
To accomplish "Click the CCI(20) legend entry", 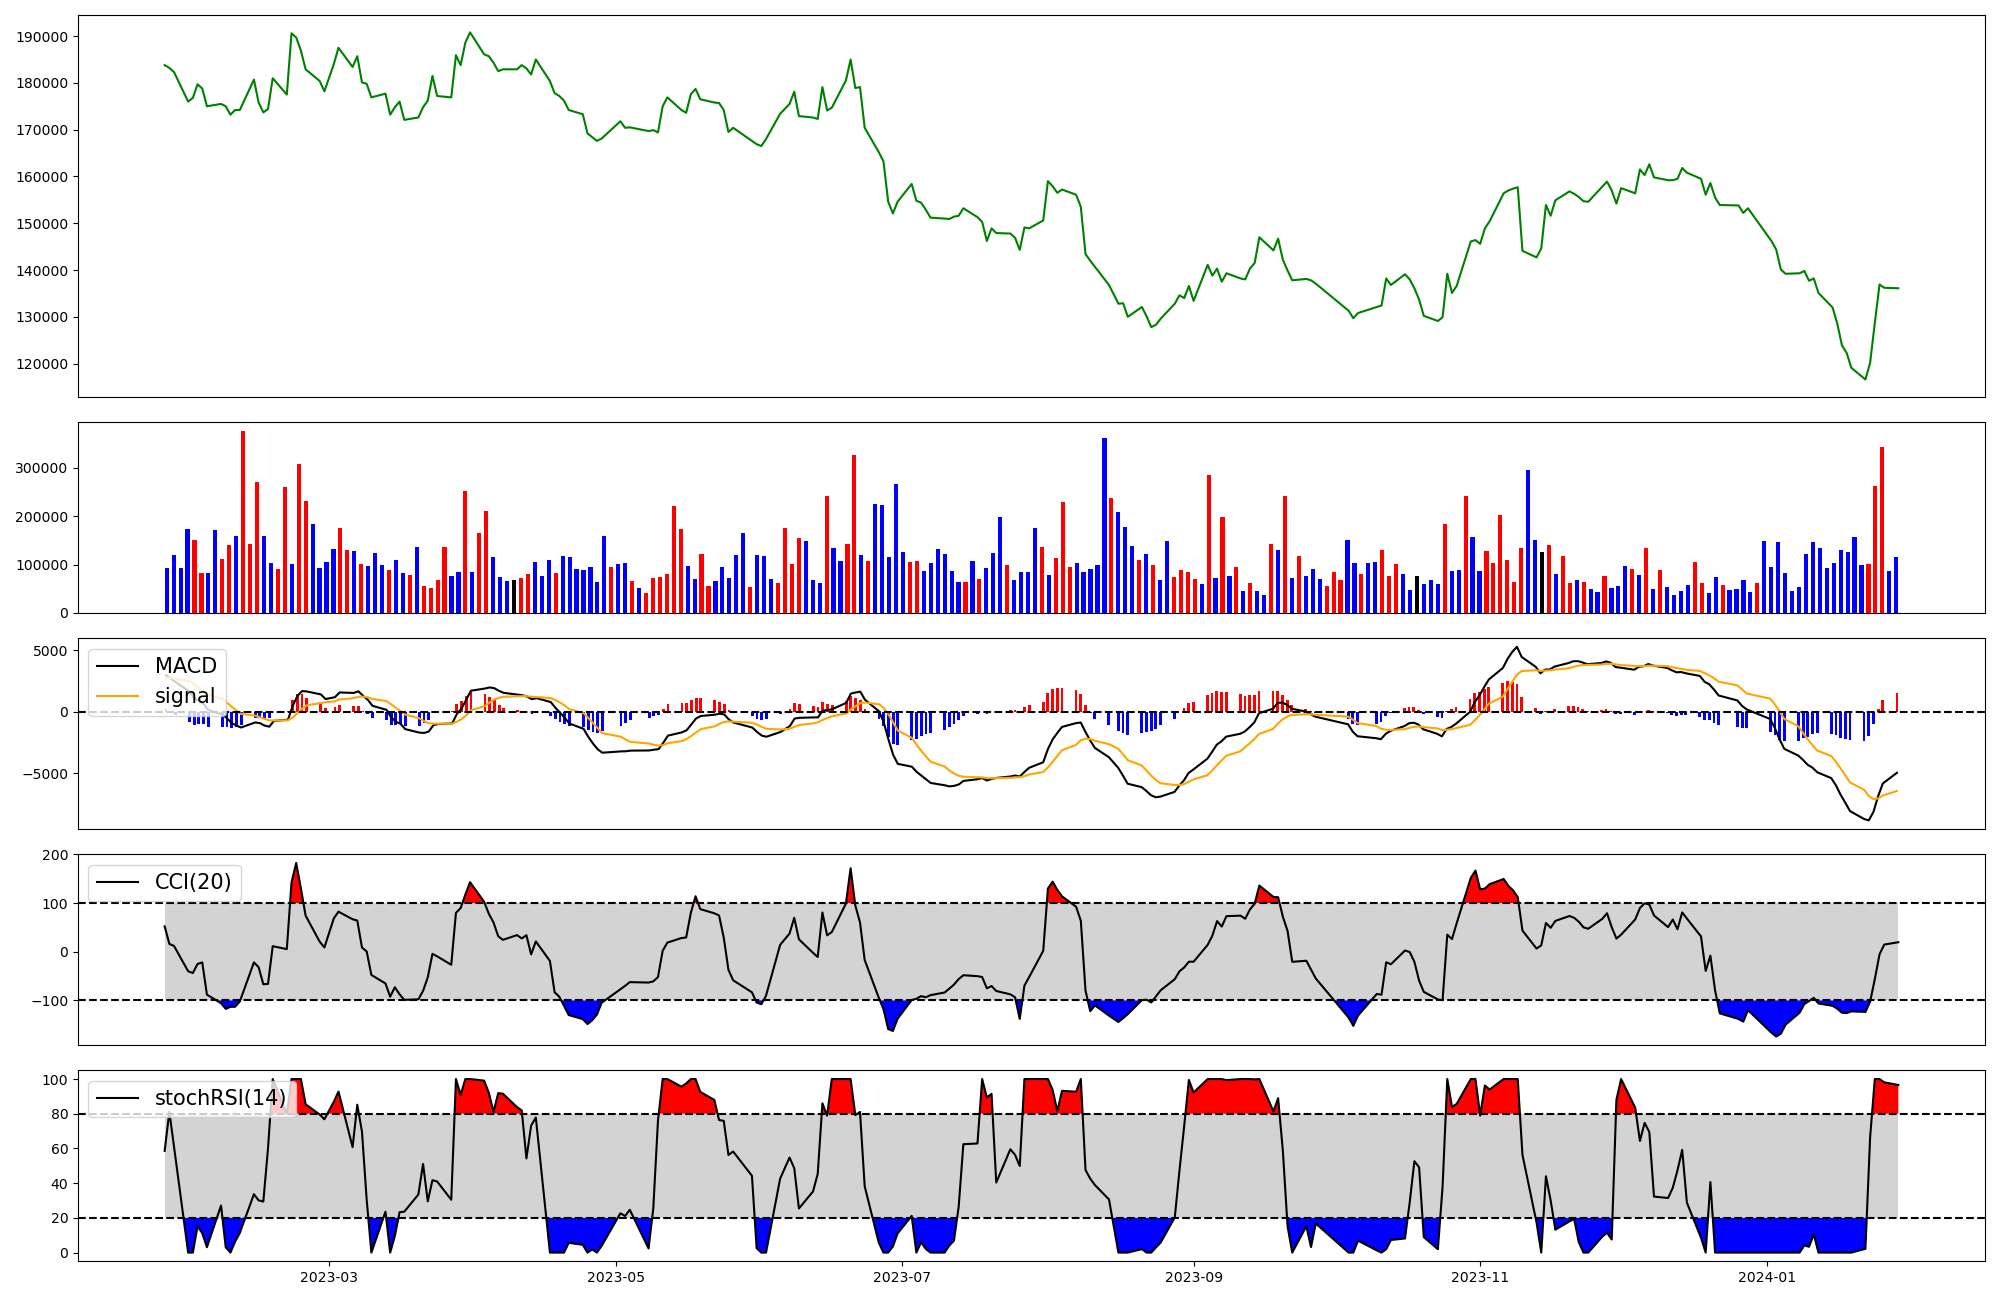I will tap(192, 882).
